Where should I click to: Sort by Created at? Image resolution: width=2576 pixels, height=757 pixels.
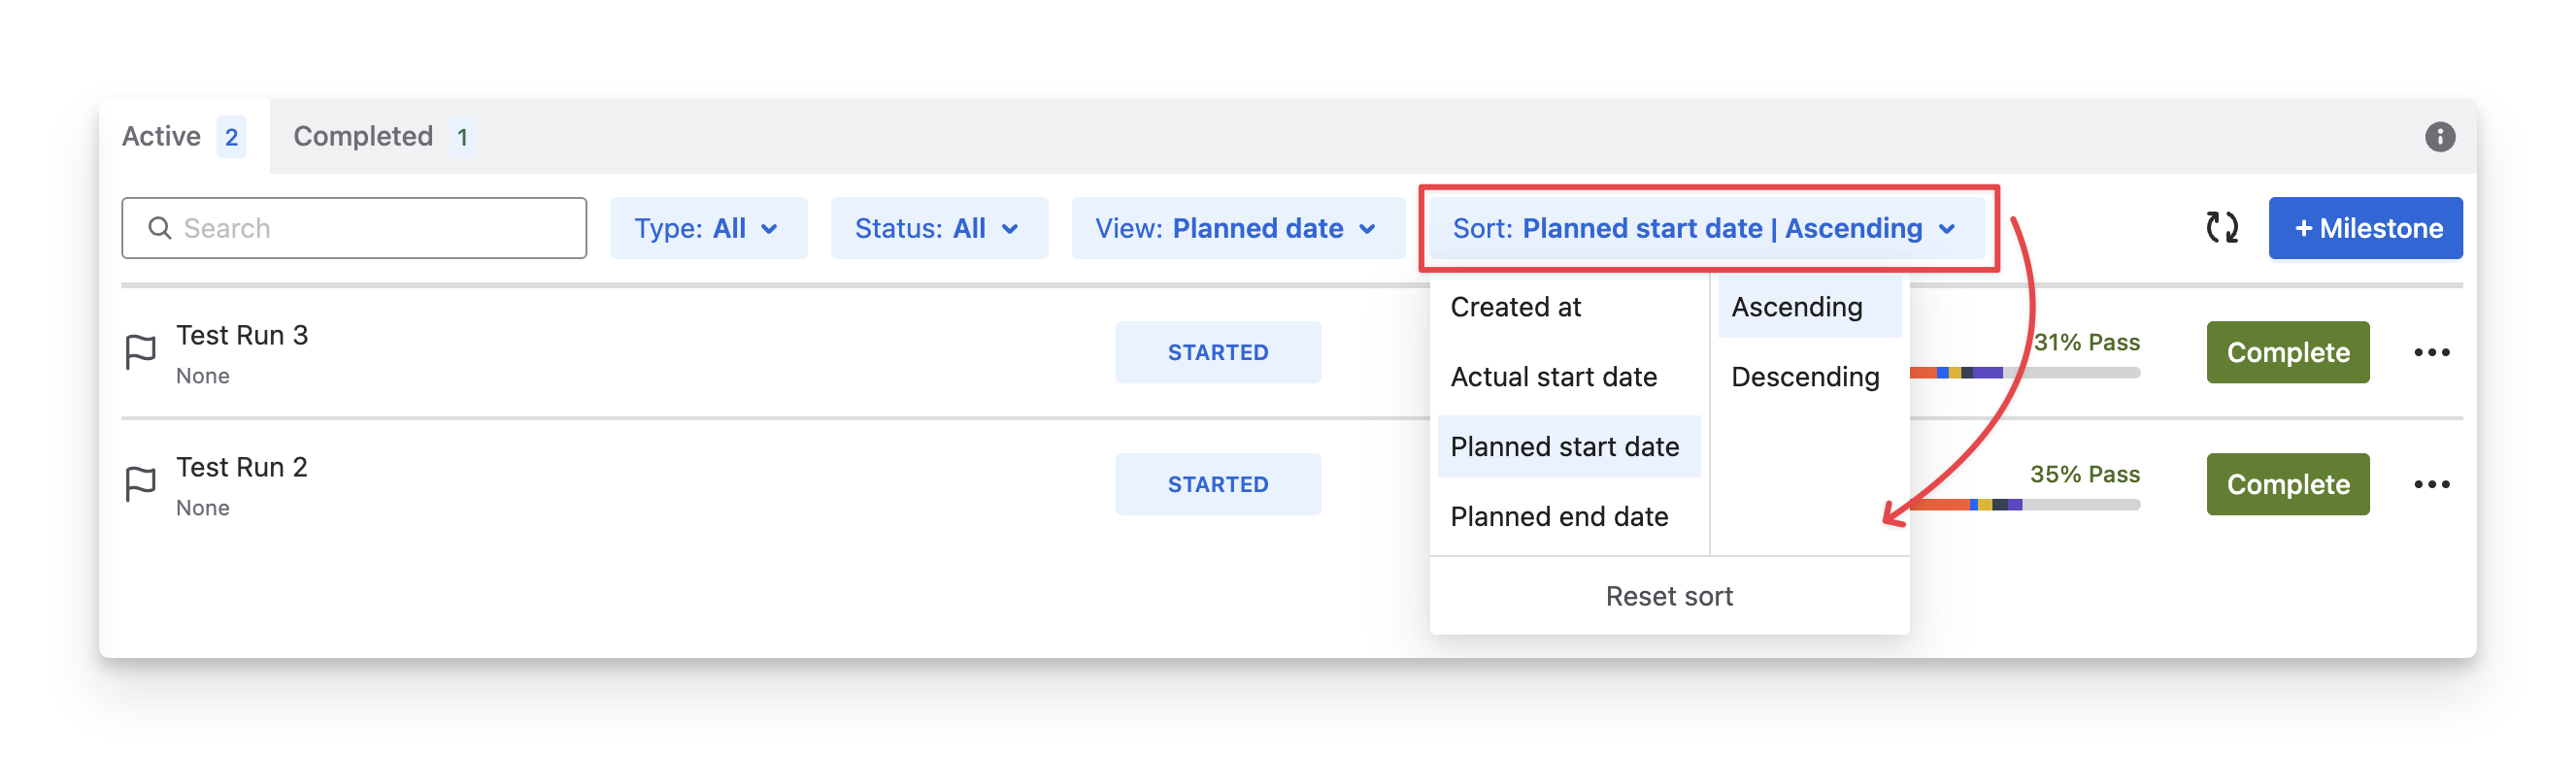pos(1516,307)
